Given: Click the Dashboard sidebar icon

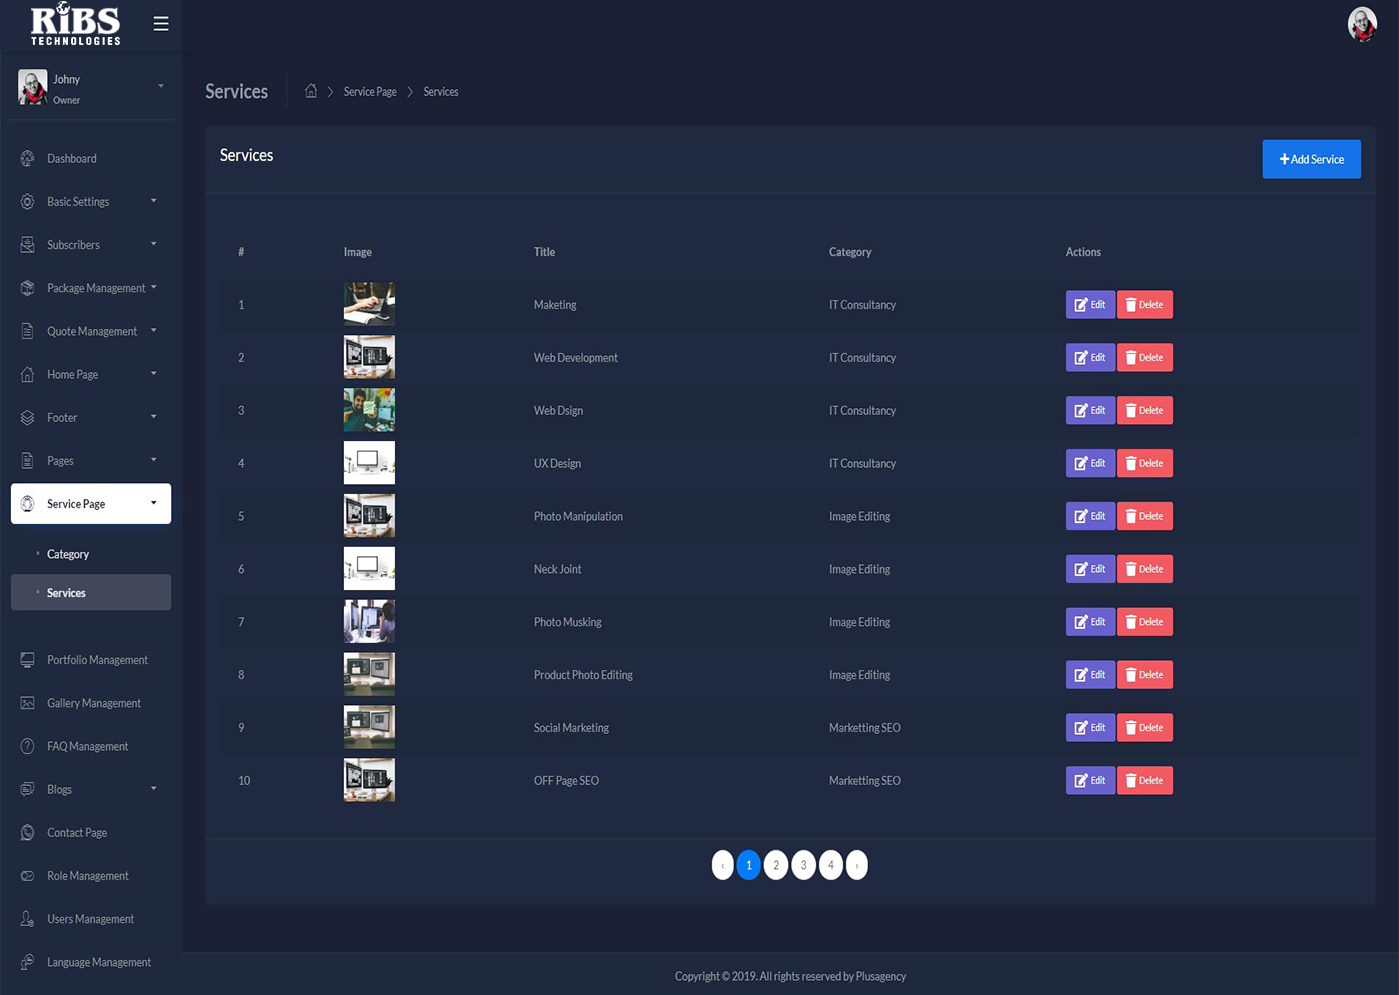Looking at the screenshot, I should click(27, 158).
